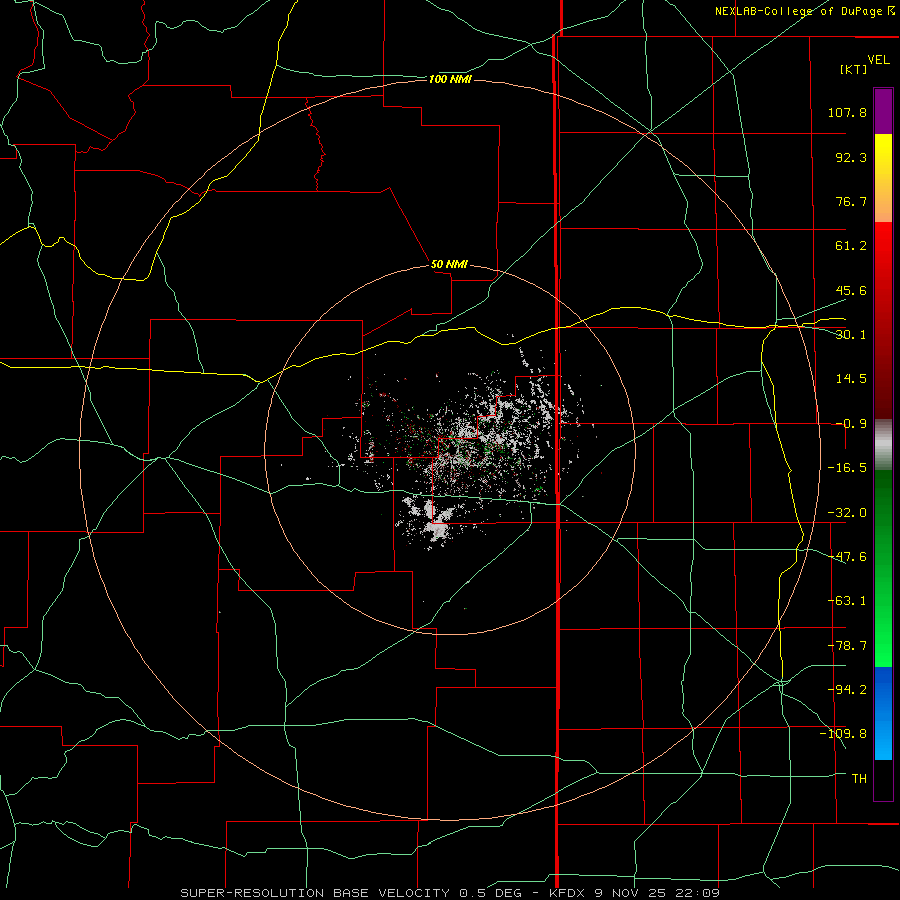Screen dimensions: 900x900
Task: Click the -63.1 legend value
Action: click(847, 601)
